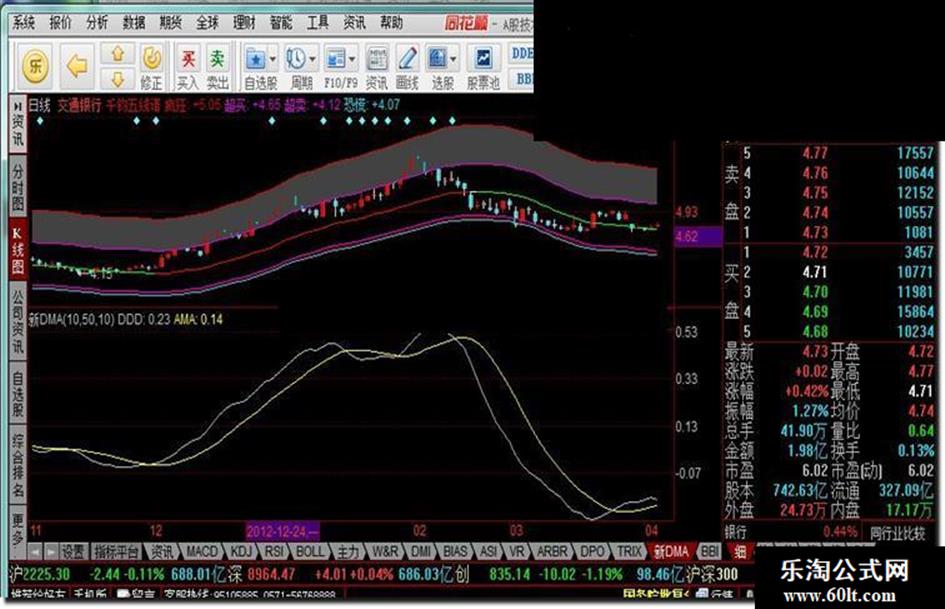945x609 pixels.
Task: Open the 自选股 sidebar tab
Action: (x=17, y=394)
